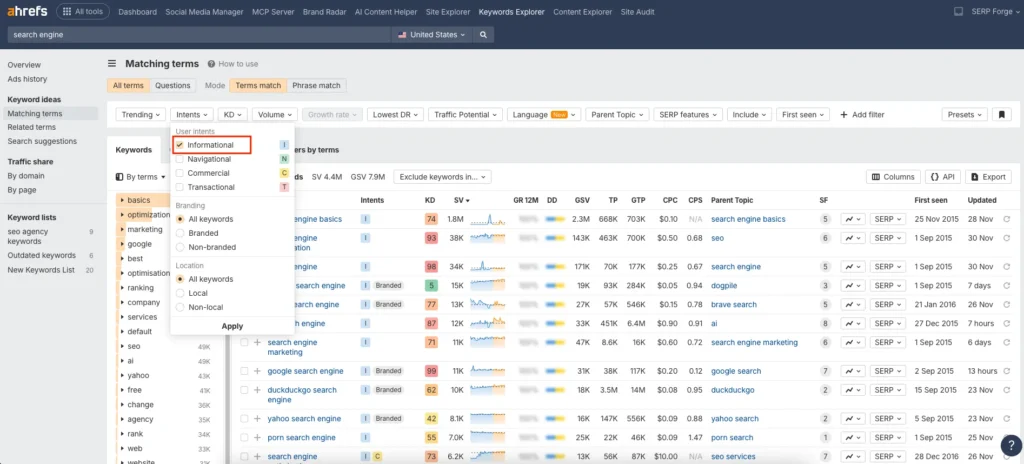
Task: Open the SERP features filter dropdown
Action: coord(688,114)
